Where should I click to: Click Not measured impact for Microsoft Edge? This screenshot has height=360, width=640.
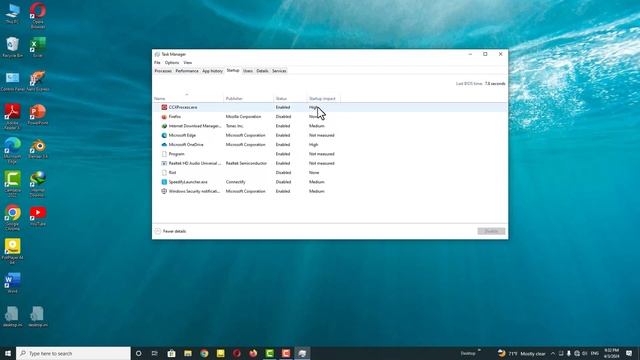point(322,135)
